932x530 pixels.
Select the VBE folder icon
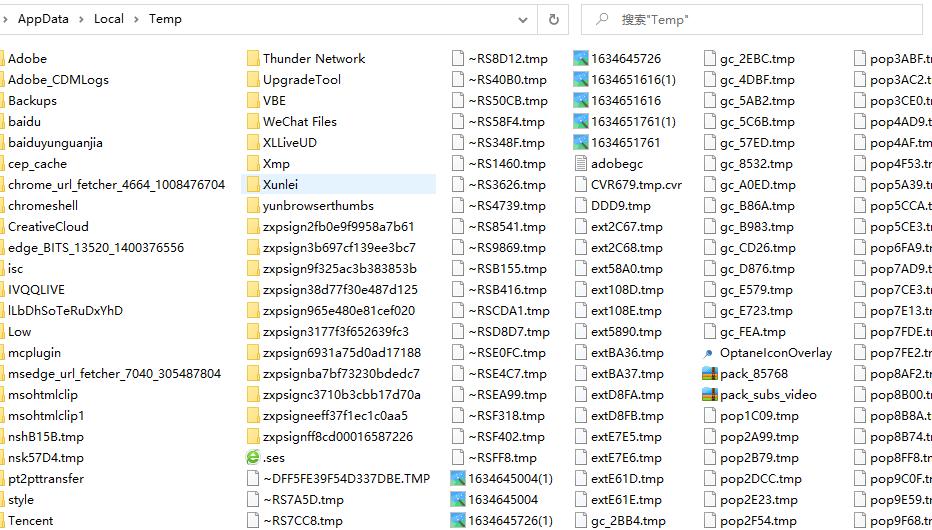coord(253,100)
